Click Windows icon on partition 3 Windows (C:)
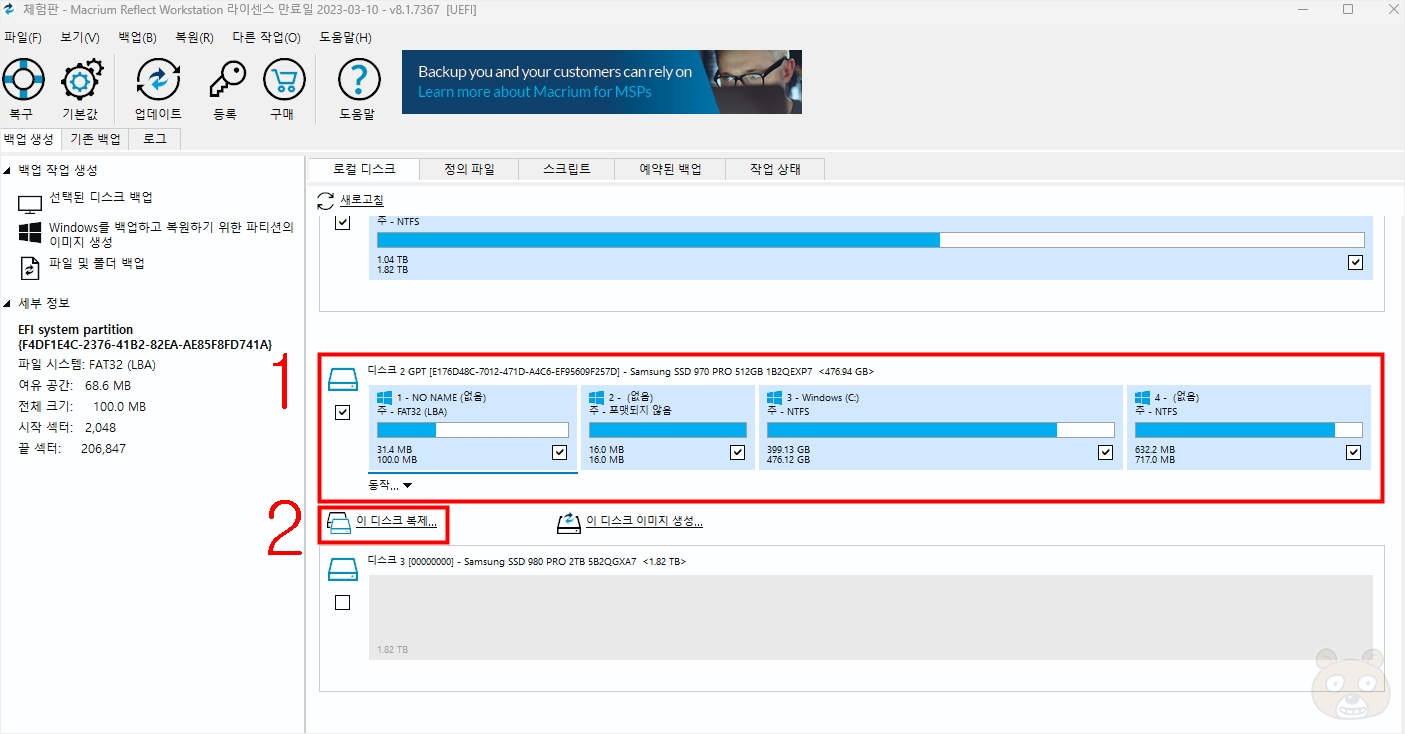The width and height of the screenshot is (1405, 734). (x=775, y=397)
